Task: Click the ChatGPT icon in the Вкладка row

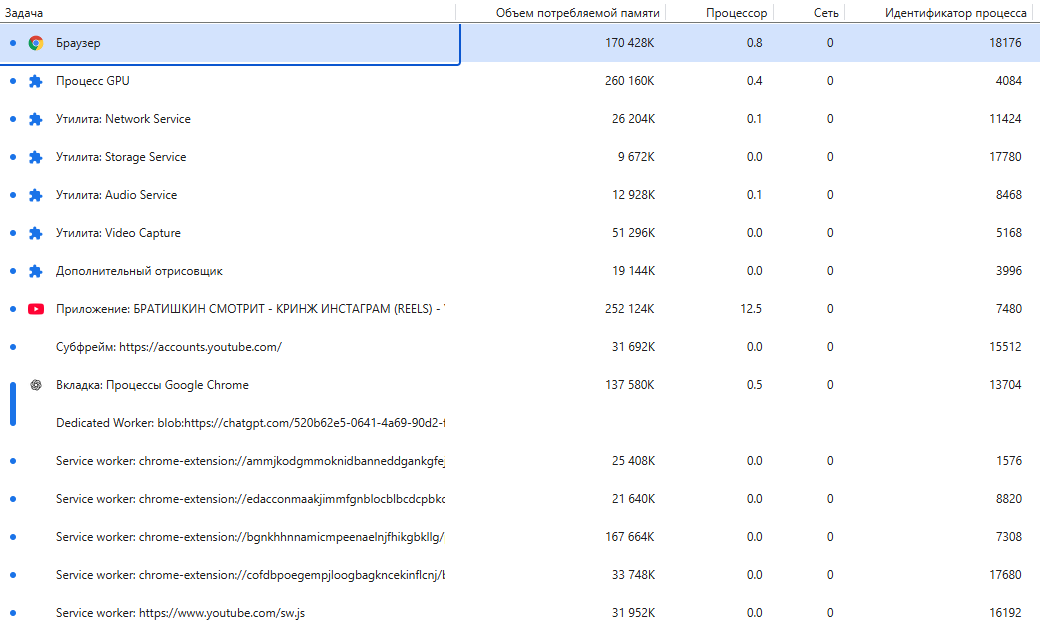Action: coord(36,385)
